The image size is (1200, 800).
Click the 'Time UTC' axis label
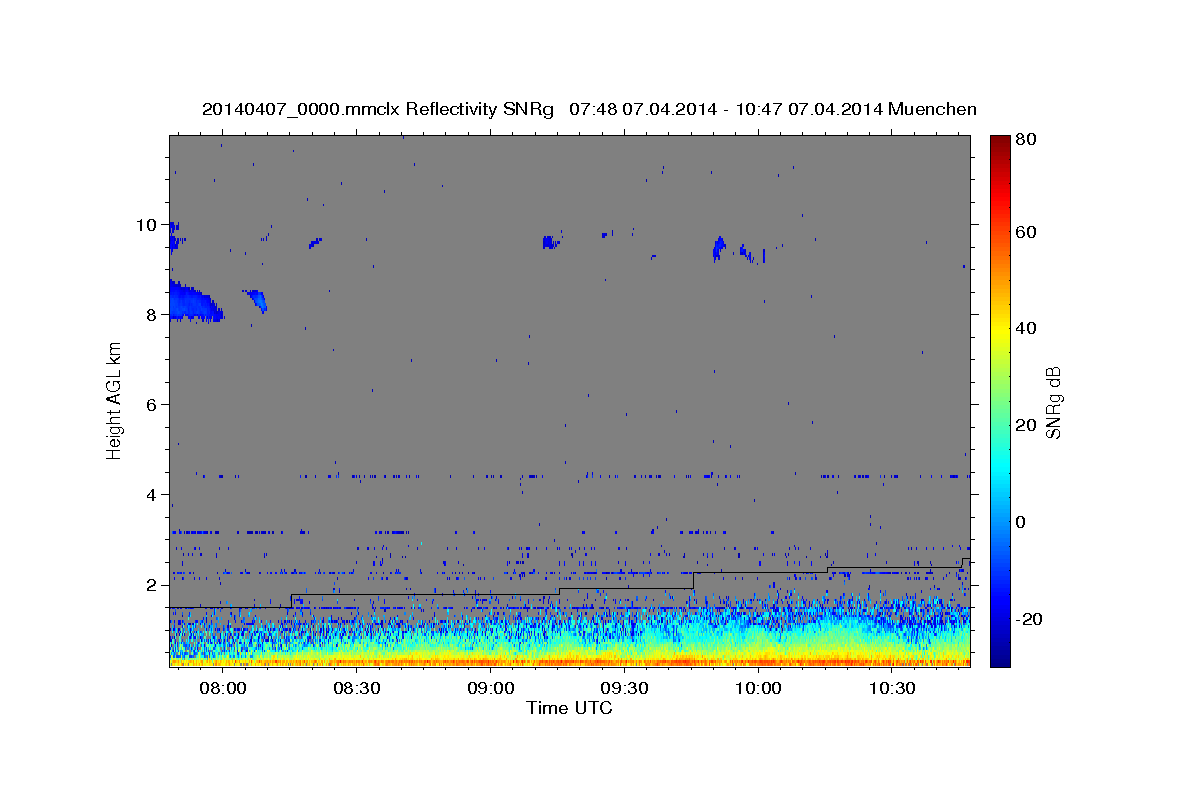(x=569, y=708)
